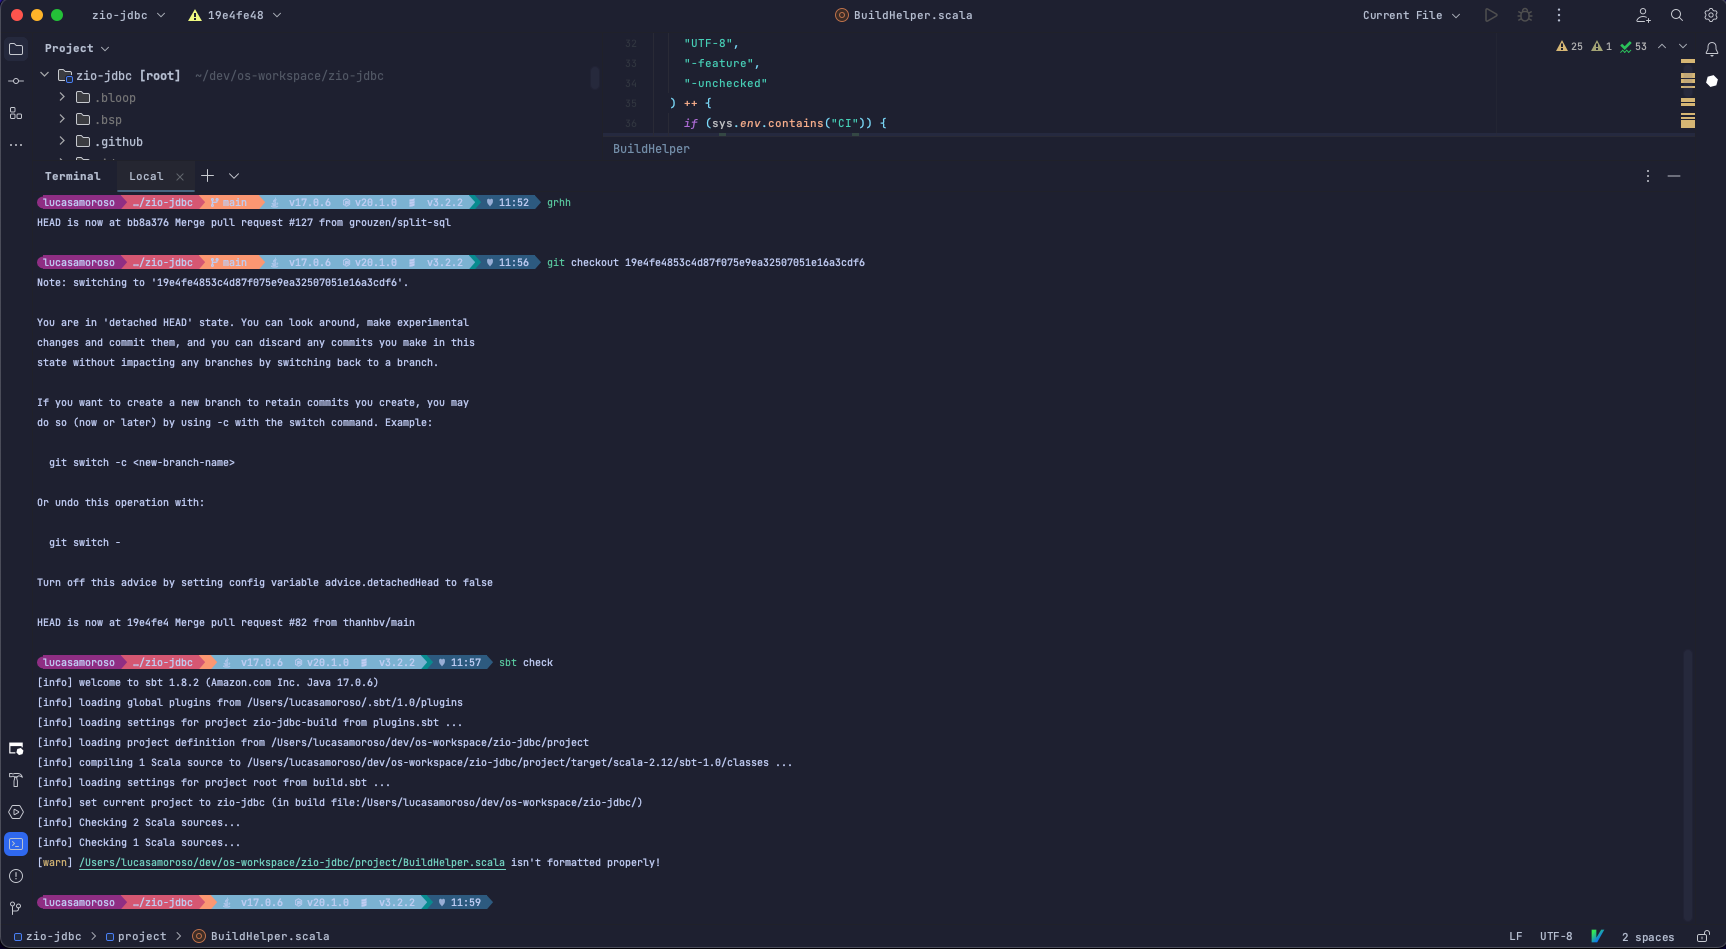Run the project with the play icon
The width and height of the screenshot is (1726, 949).
click(x=1491, y=15)
